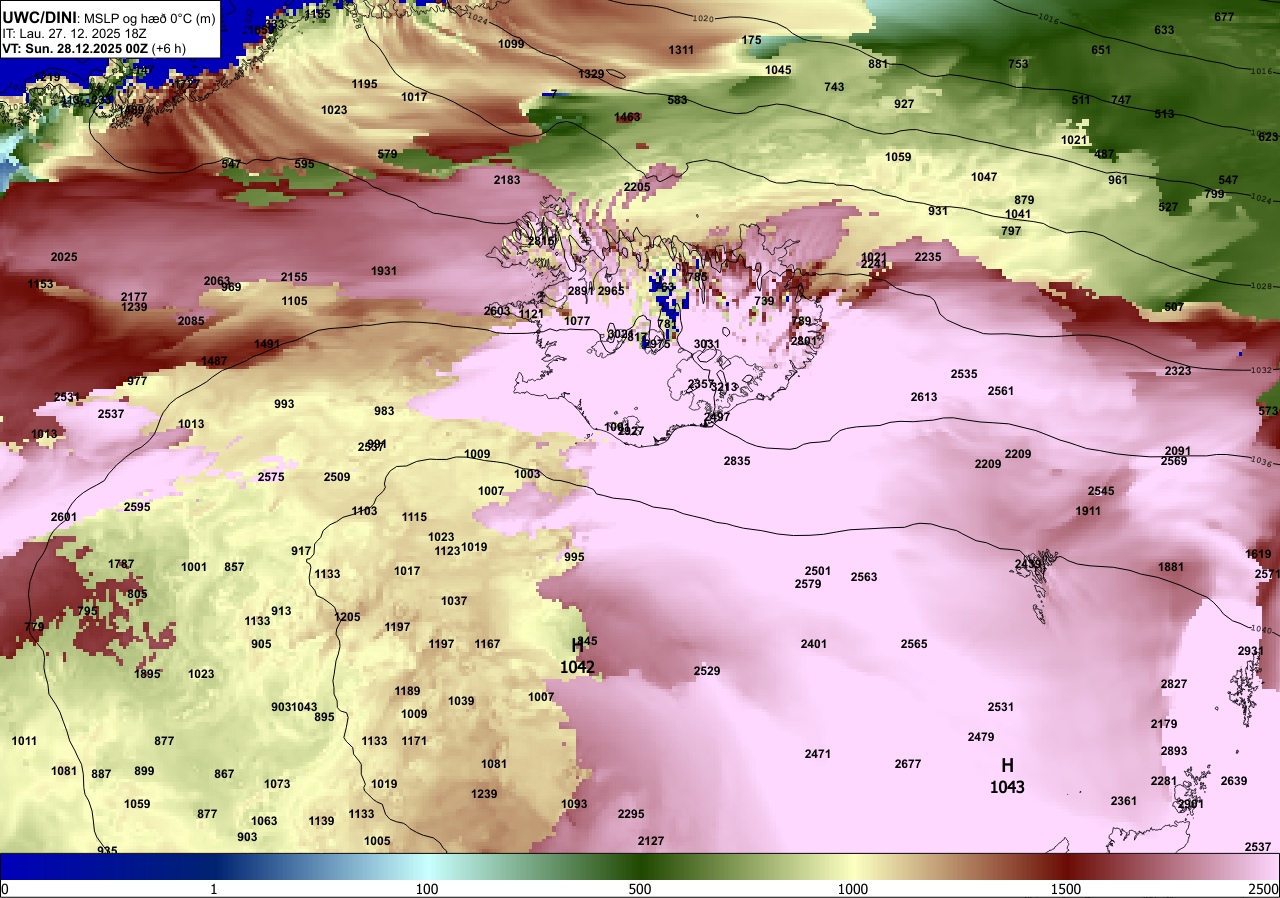Click the height value 1911
1280x898 pixels.
1088,511
